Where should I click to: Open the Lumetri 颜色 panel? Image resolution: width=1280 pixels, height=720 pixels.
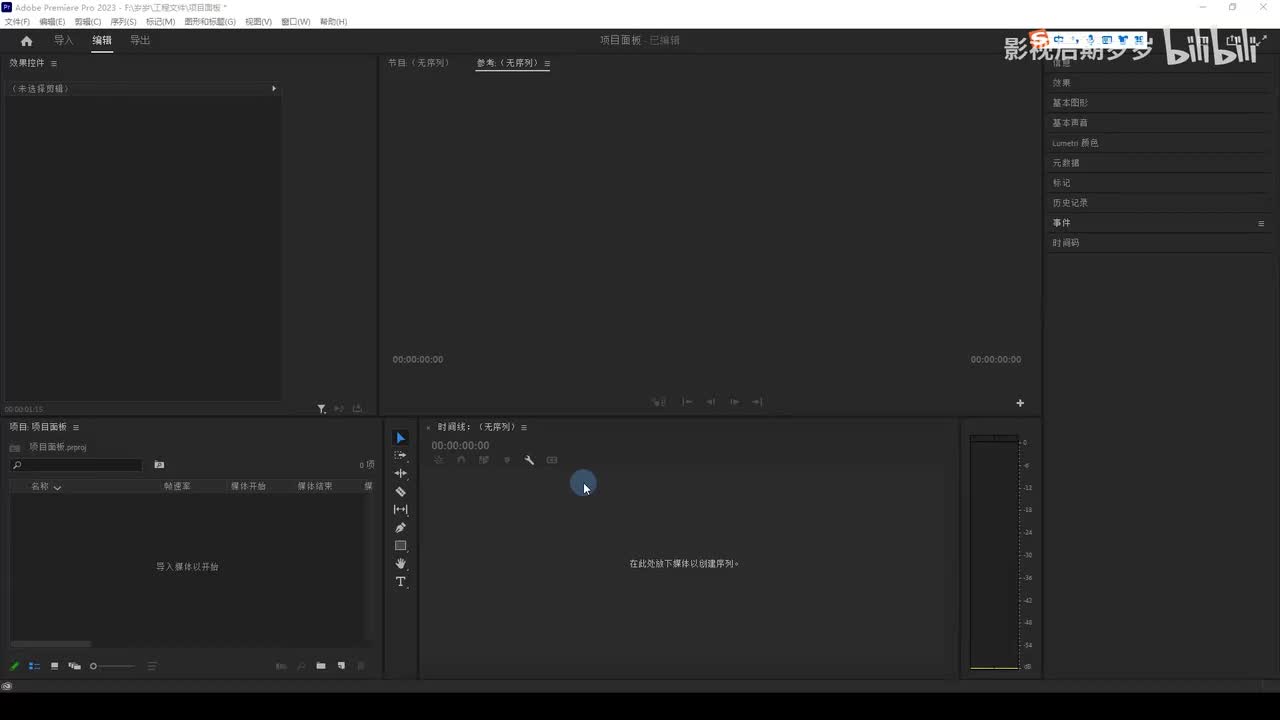click(1075, 143)
